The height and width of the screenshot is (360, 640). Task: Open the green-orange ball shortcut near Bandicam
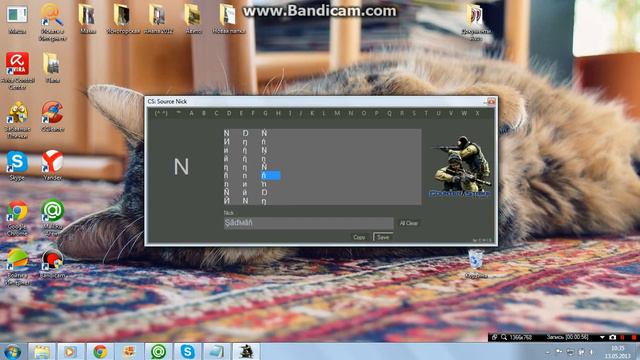coord(17,267)
